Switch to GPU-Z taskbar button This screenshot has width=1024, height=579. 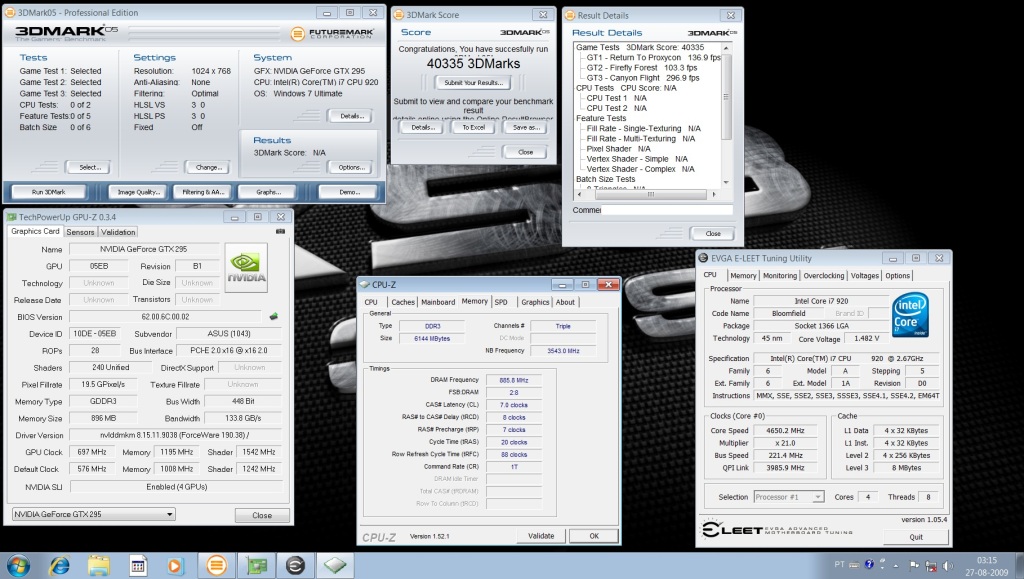pyautogui.click(x=256, y=565)
